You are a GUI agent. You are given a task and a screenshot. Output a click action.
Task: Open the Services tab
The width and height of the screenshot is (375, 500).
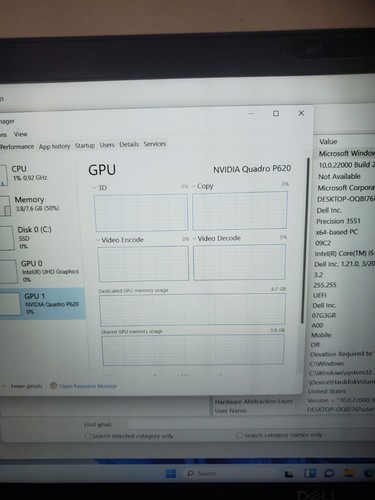click(x=155, y=144)
